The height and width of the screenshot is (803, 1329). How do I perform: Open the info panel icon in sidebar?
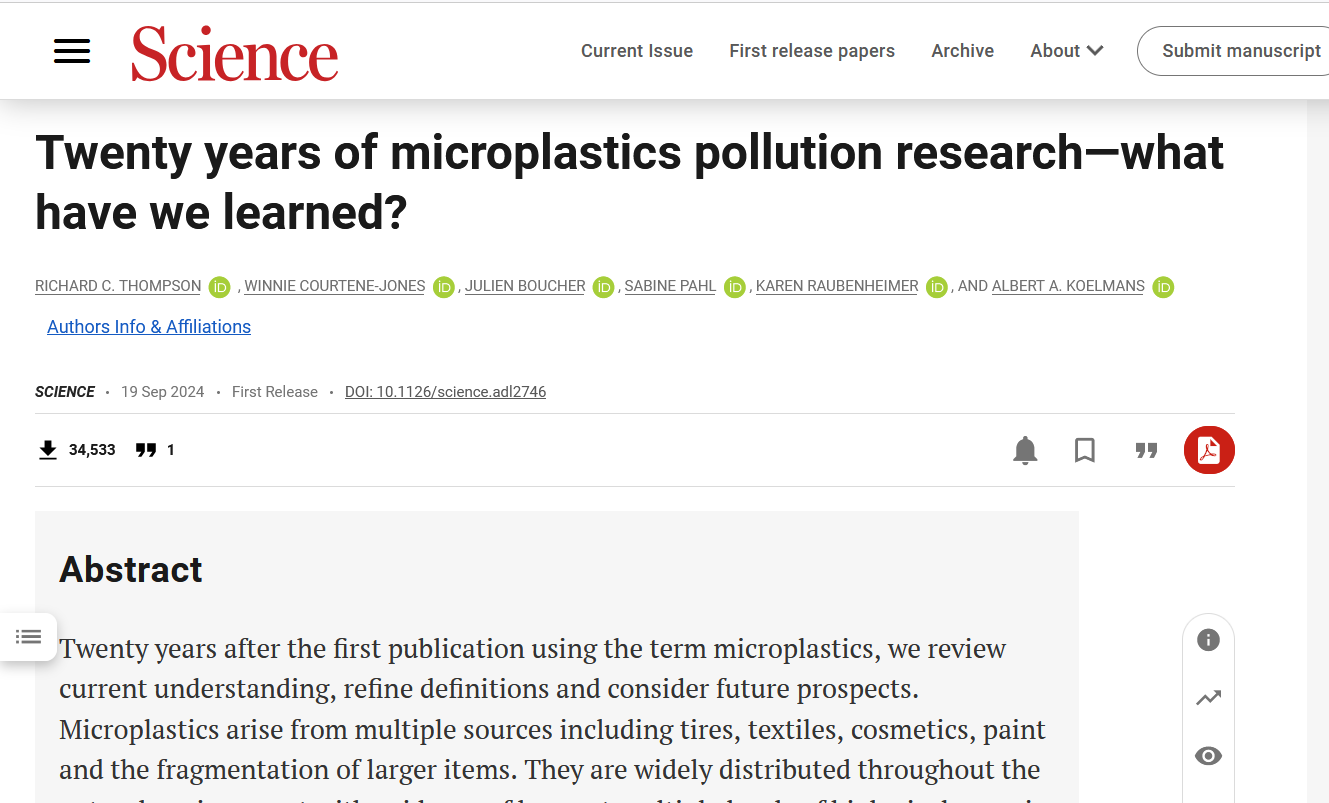pos(1208,640)
